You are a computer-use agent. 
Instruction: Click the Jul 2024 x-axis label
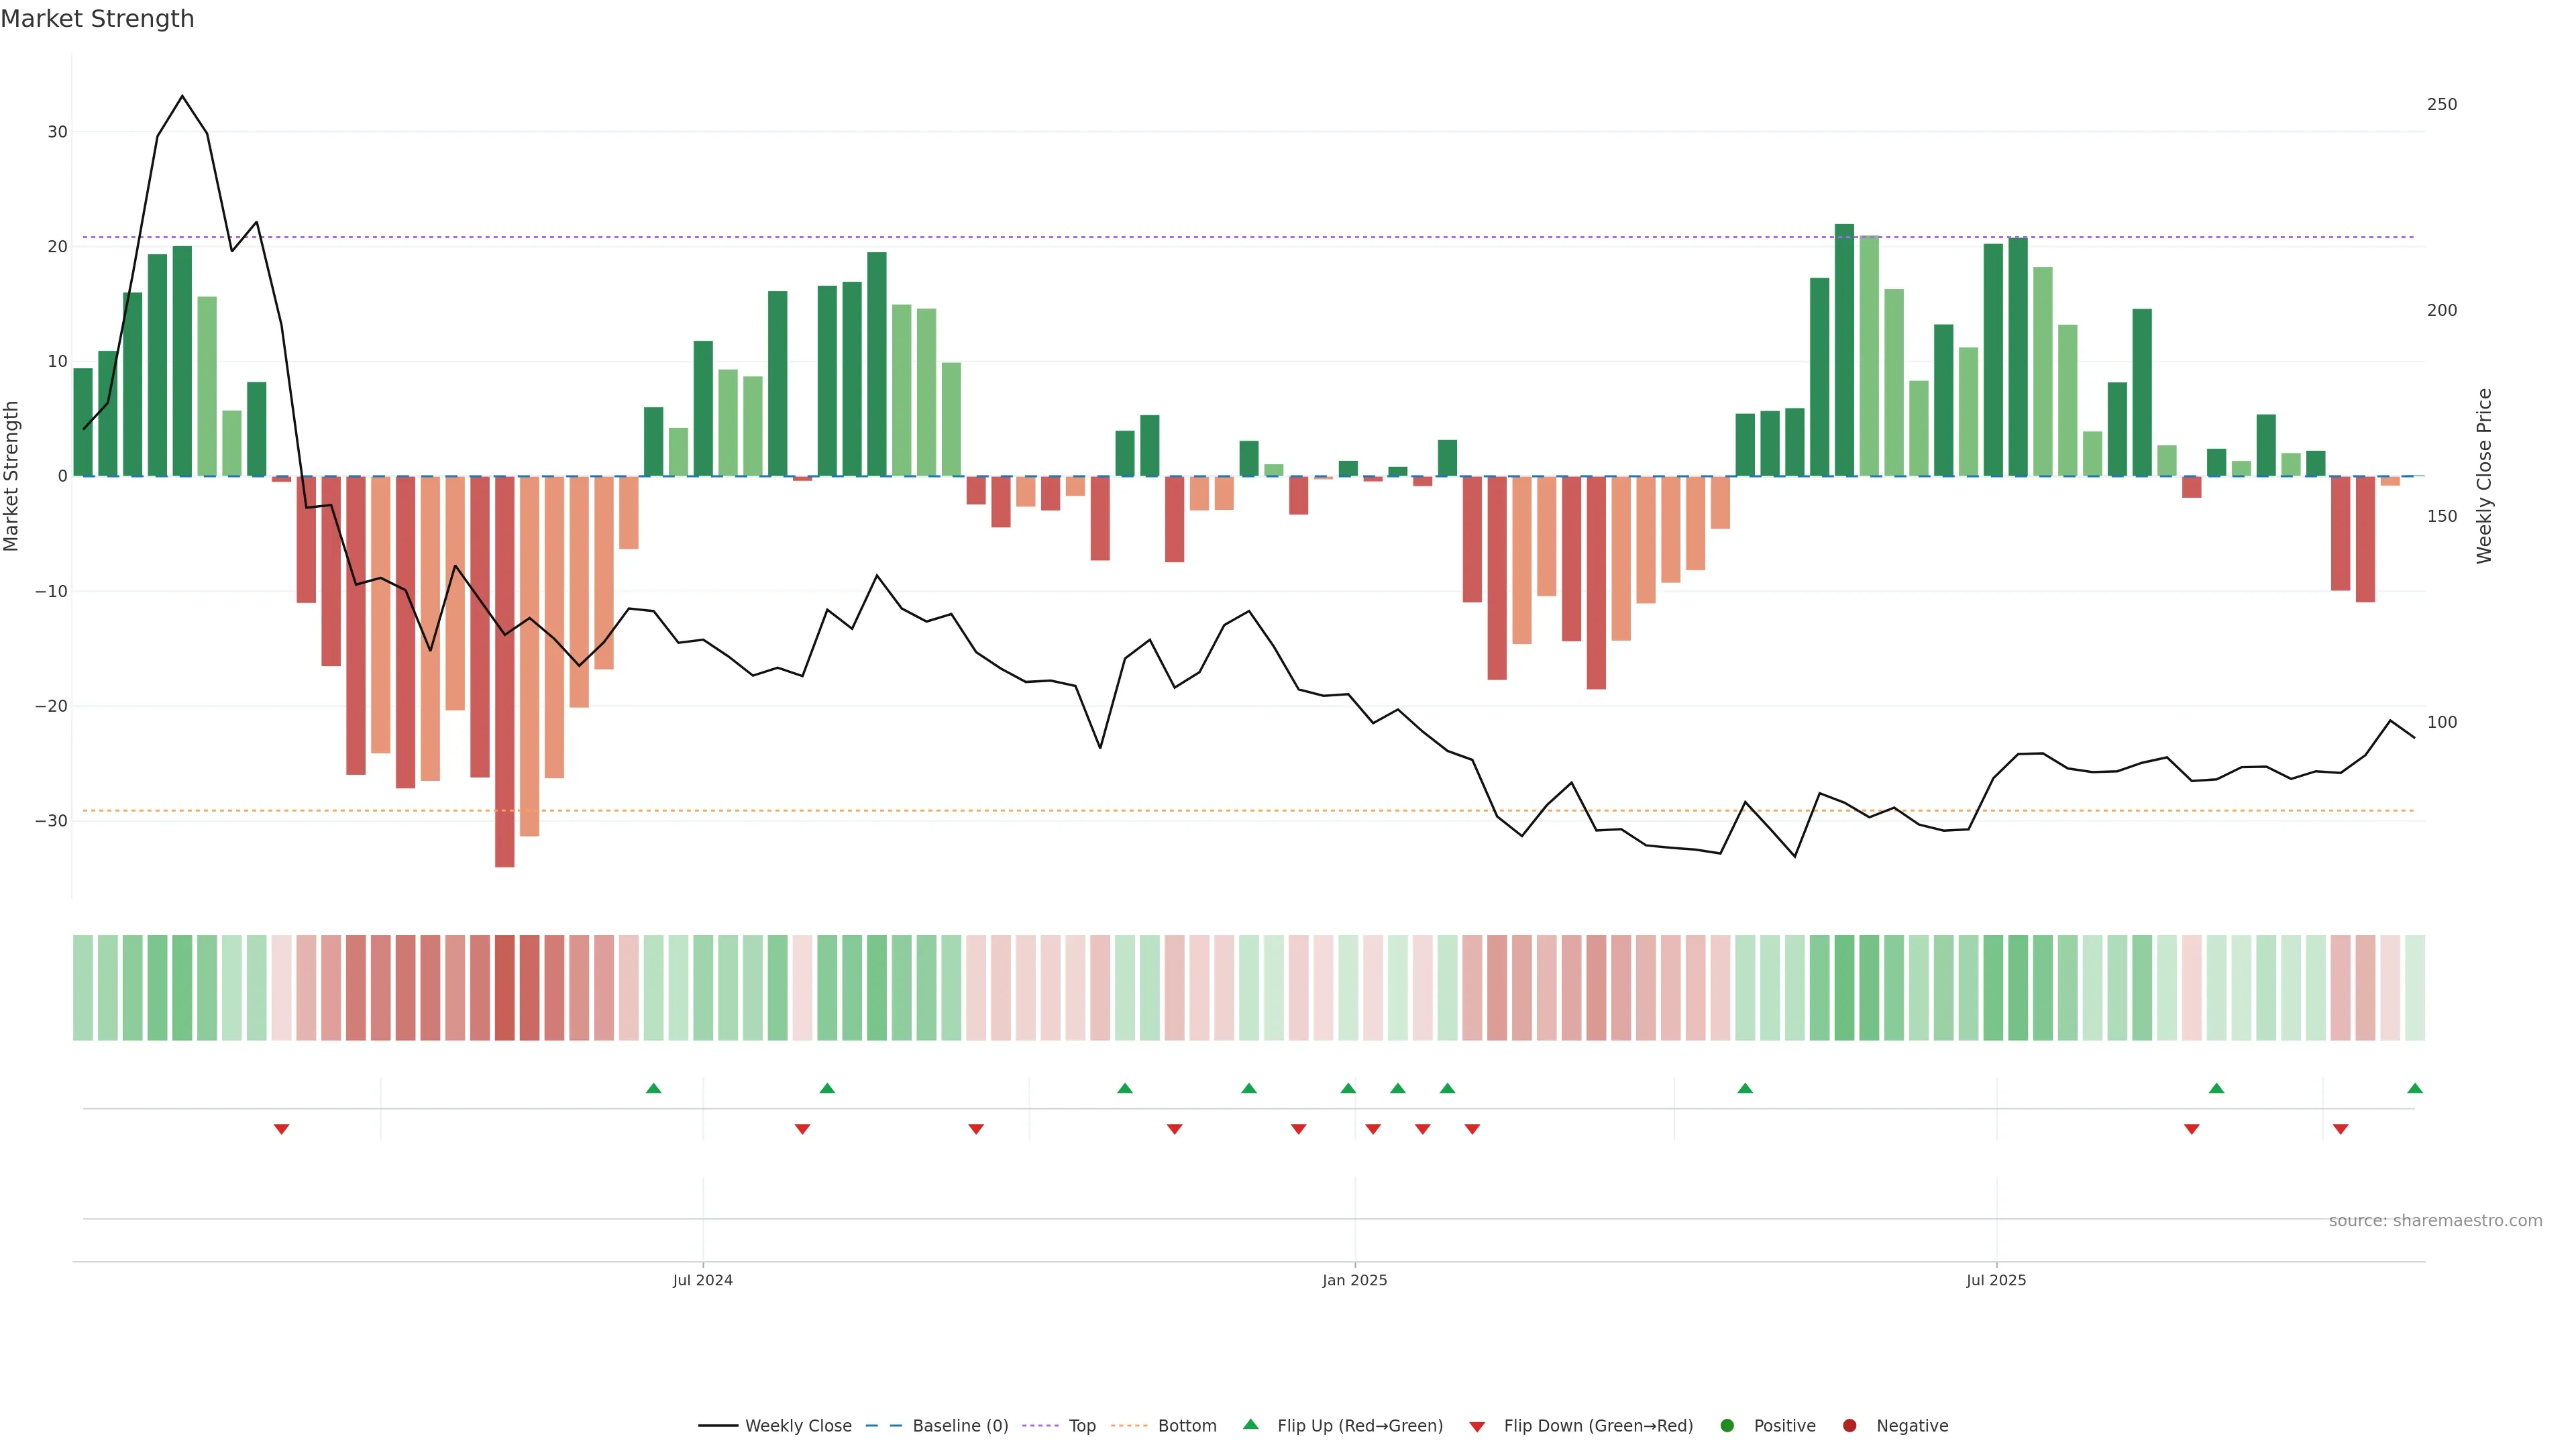pyautogui.click(x=702, y=1280)
